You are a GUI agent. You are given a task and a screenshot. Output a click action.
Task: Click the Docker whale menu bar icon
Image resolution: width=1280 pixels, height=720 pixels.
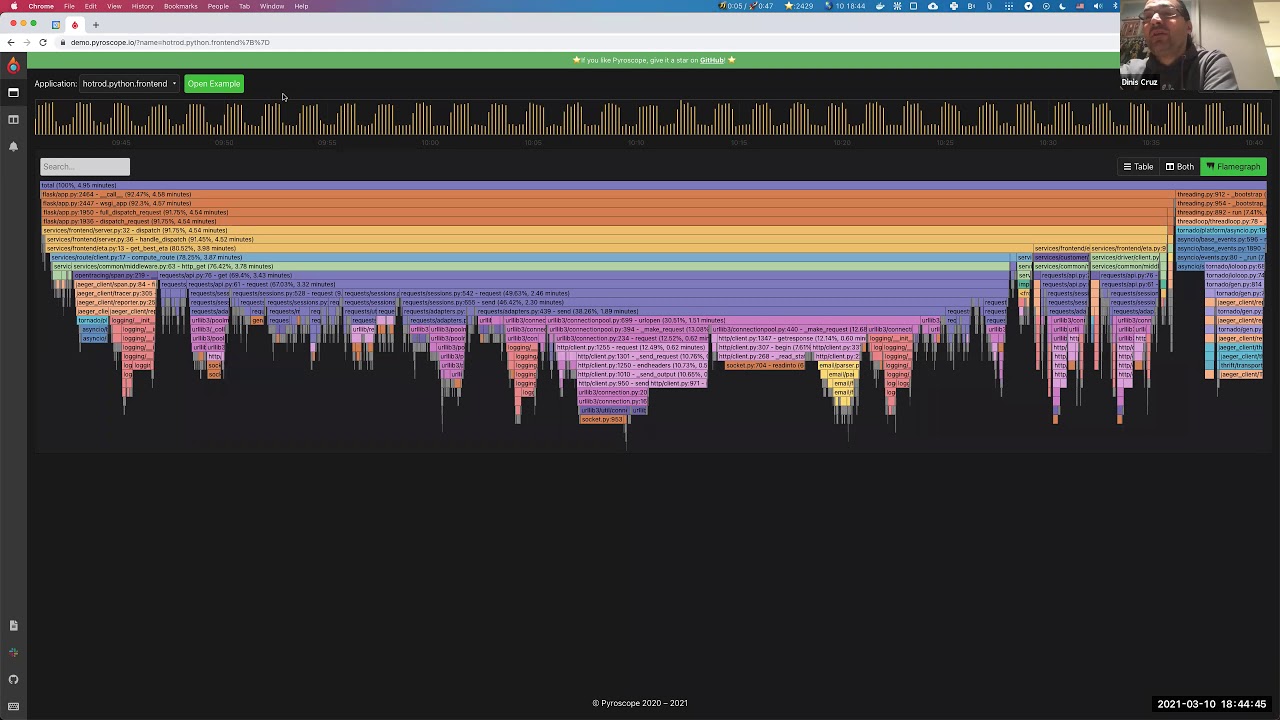coord(880,6)
